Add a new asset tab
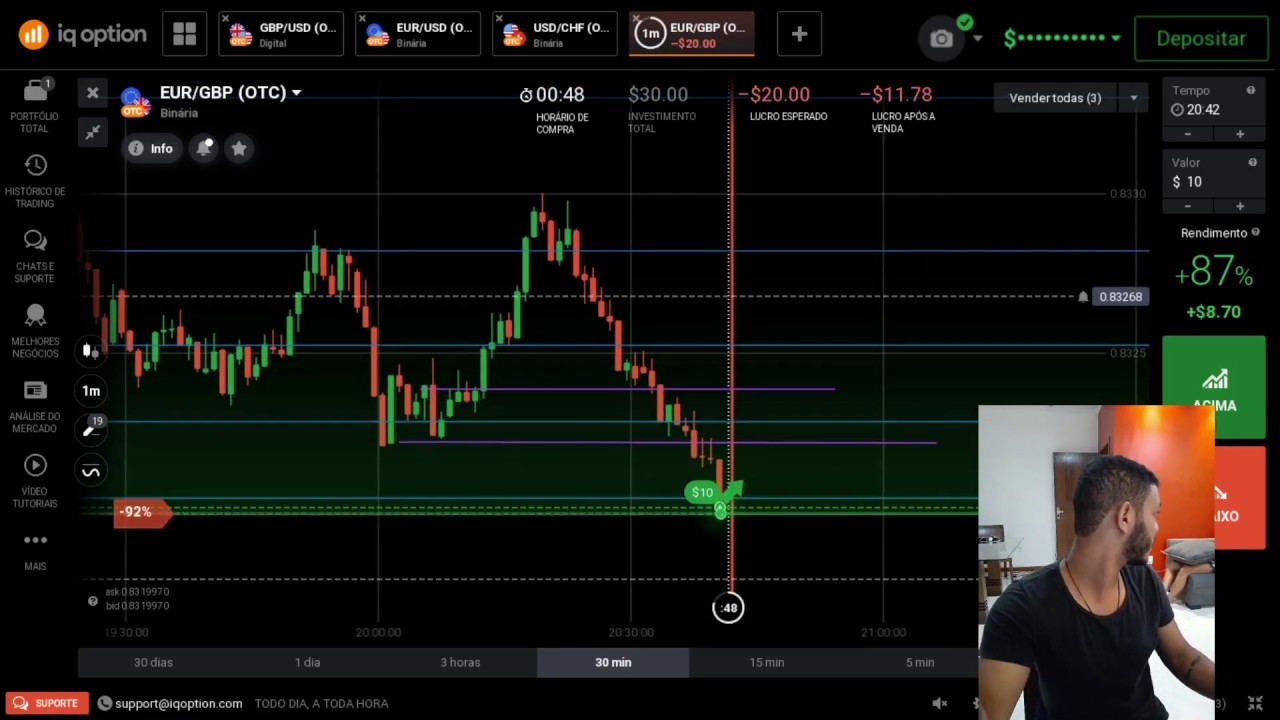 pyautogui.click(x=799, y=34)
